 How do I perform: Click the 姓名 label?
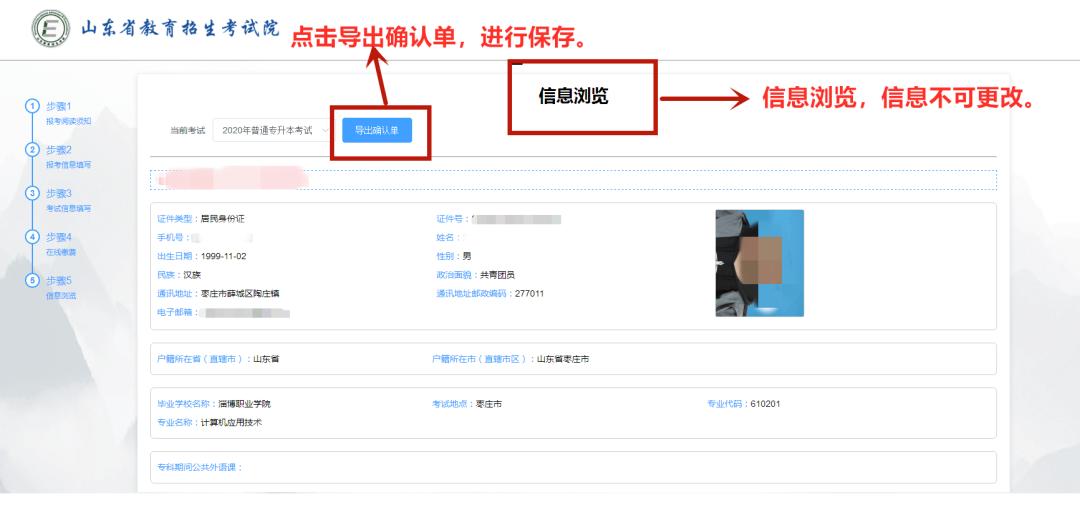(449, 238)
